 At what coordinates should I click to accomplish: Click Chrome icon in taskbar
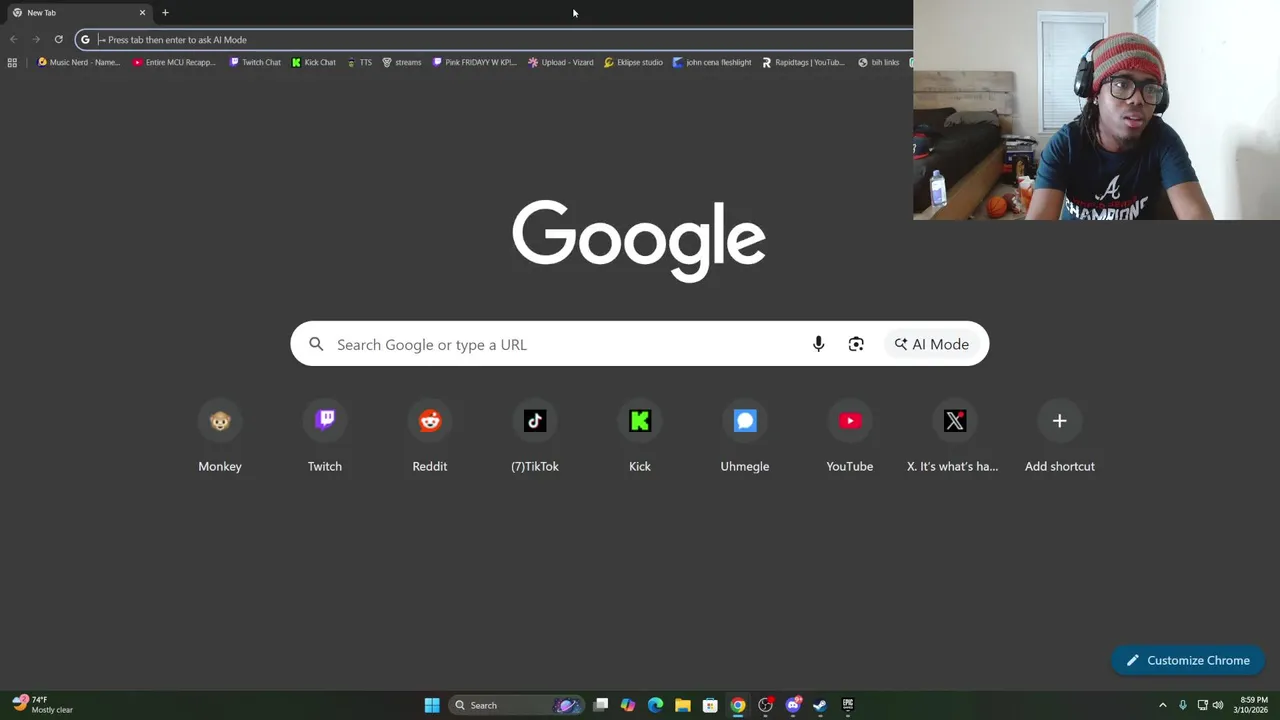[x=737, y=705]
